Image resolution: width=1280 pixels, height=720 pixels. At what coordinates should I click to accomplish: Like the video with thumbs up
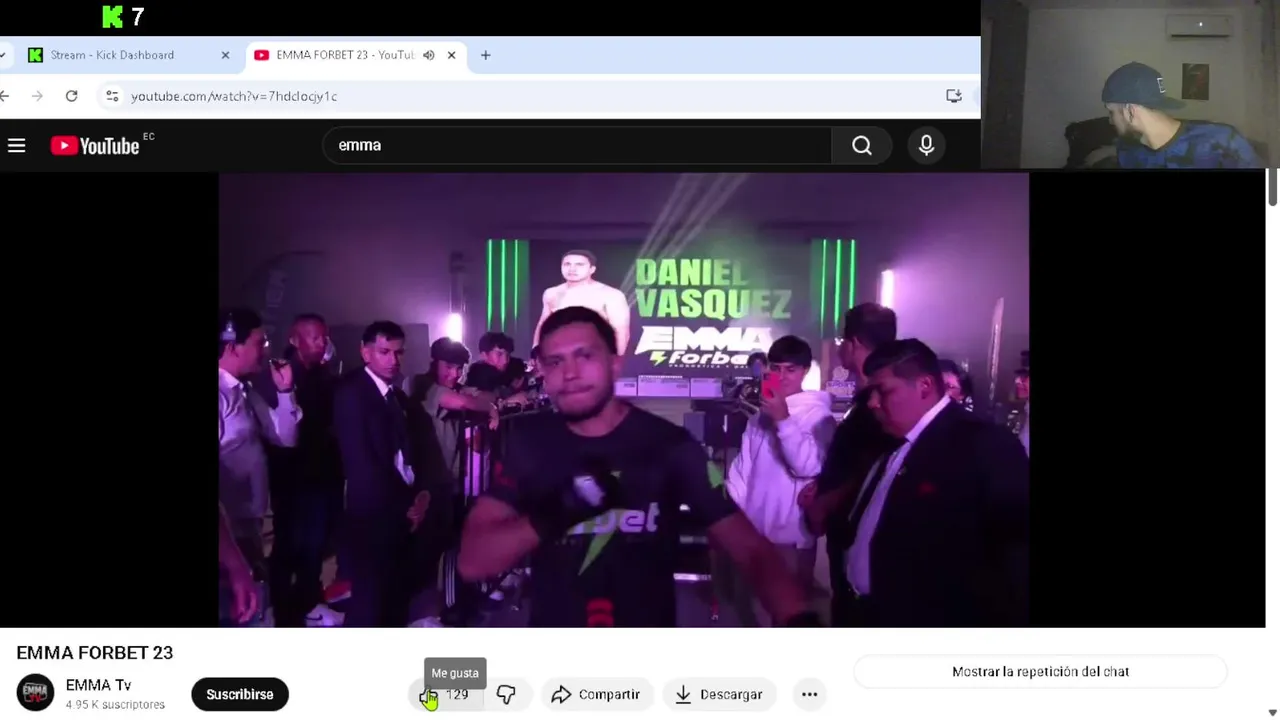446,694
